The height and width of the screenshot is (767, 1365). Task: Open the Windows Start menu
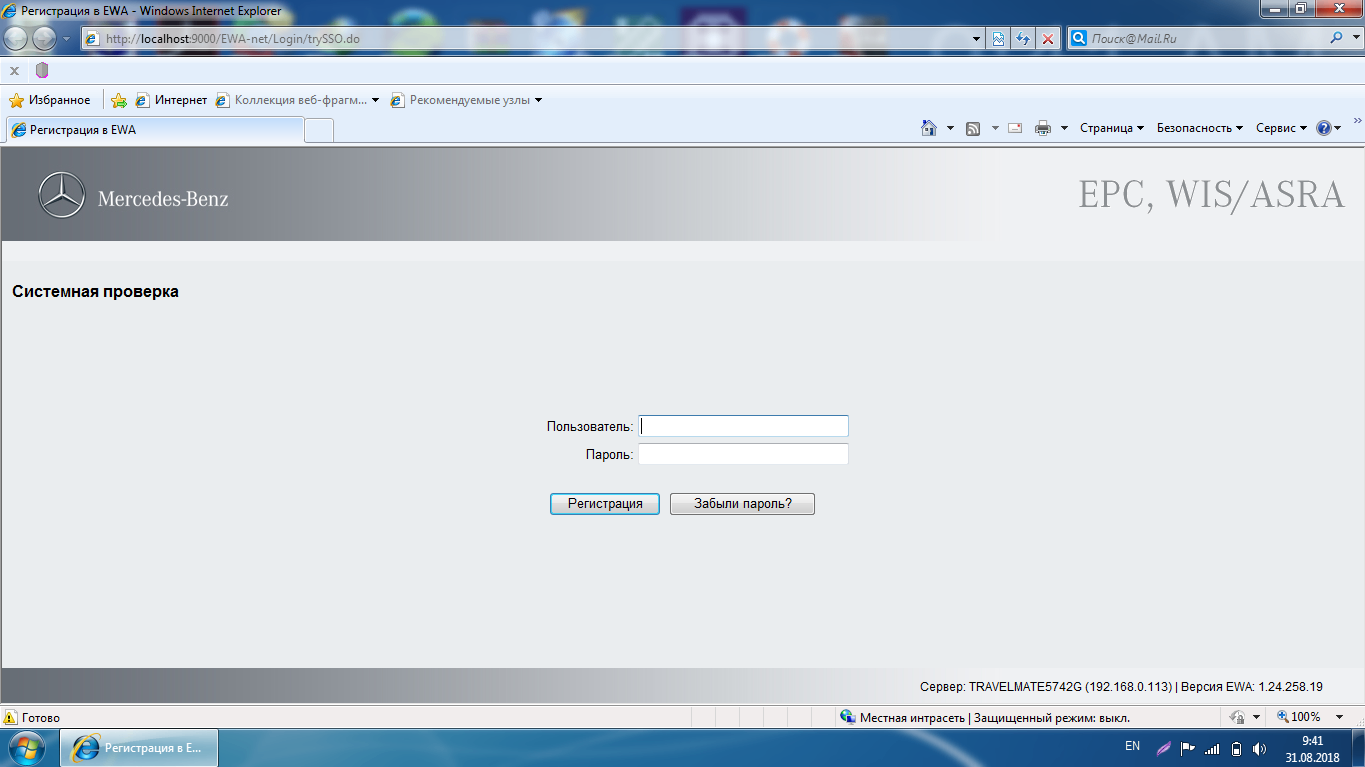coord(25,748)
